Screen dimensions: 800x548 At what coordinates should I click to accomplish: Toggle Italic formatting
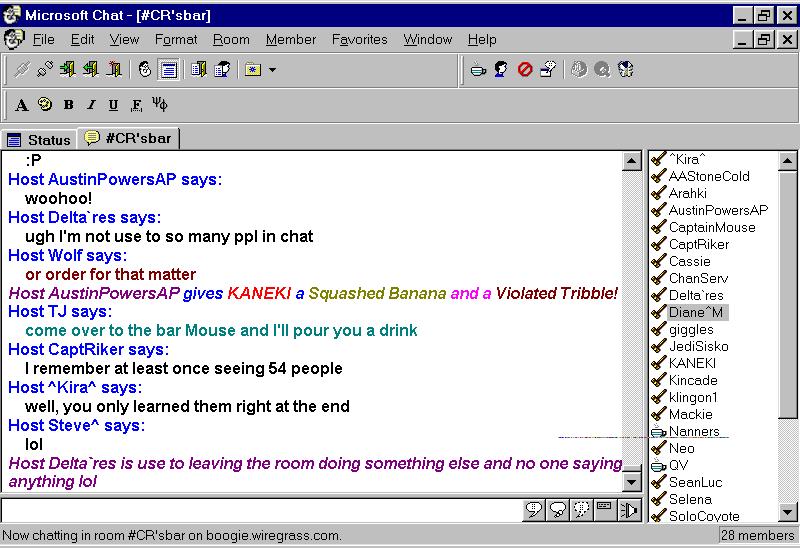coord(91,105)
